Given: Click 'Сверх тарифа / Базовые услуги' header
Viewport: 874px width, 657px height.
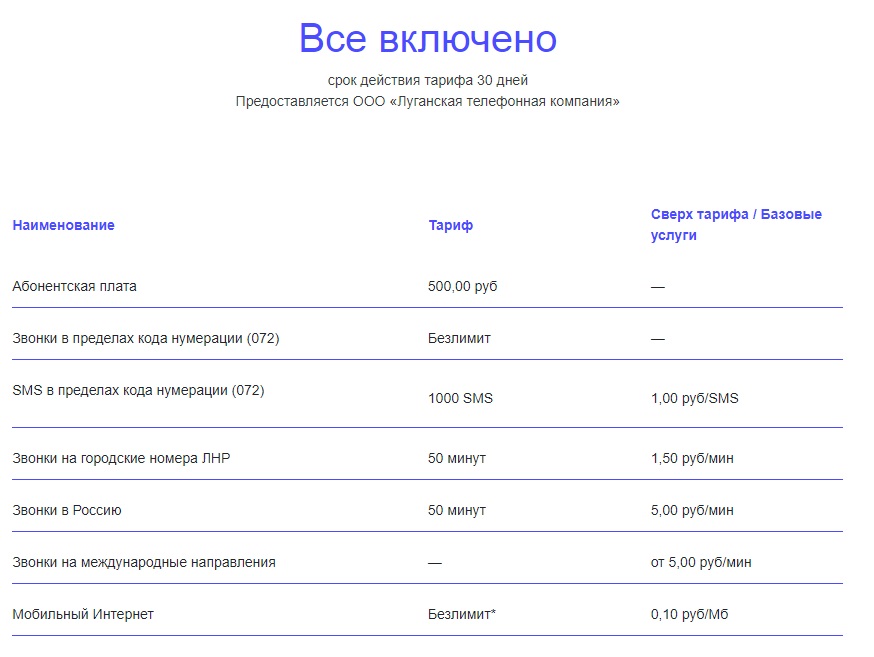Looking at the screenshot, I should 736,225.
